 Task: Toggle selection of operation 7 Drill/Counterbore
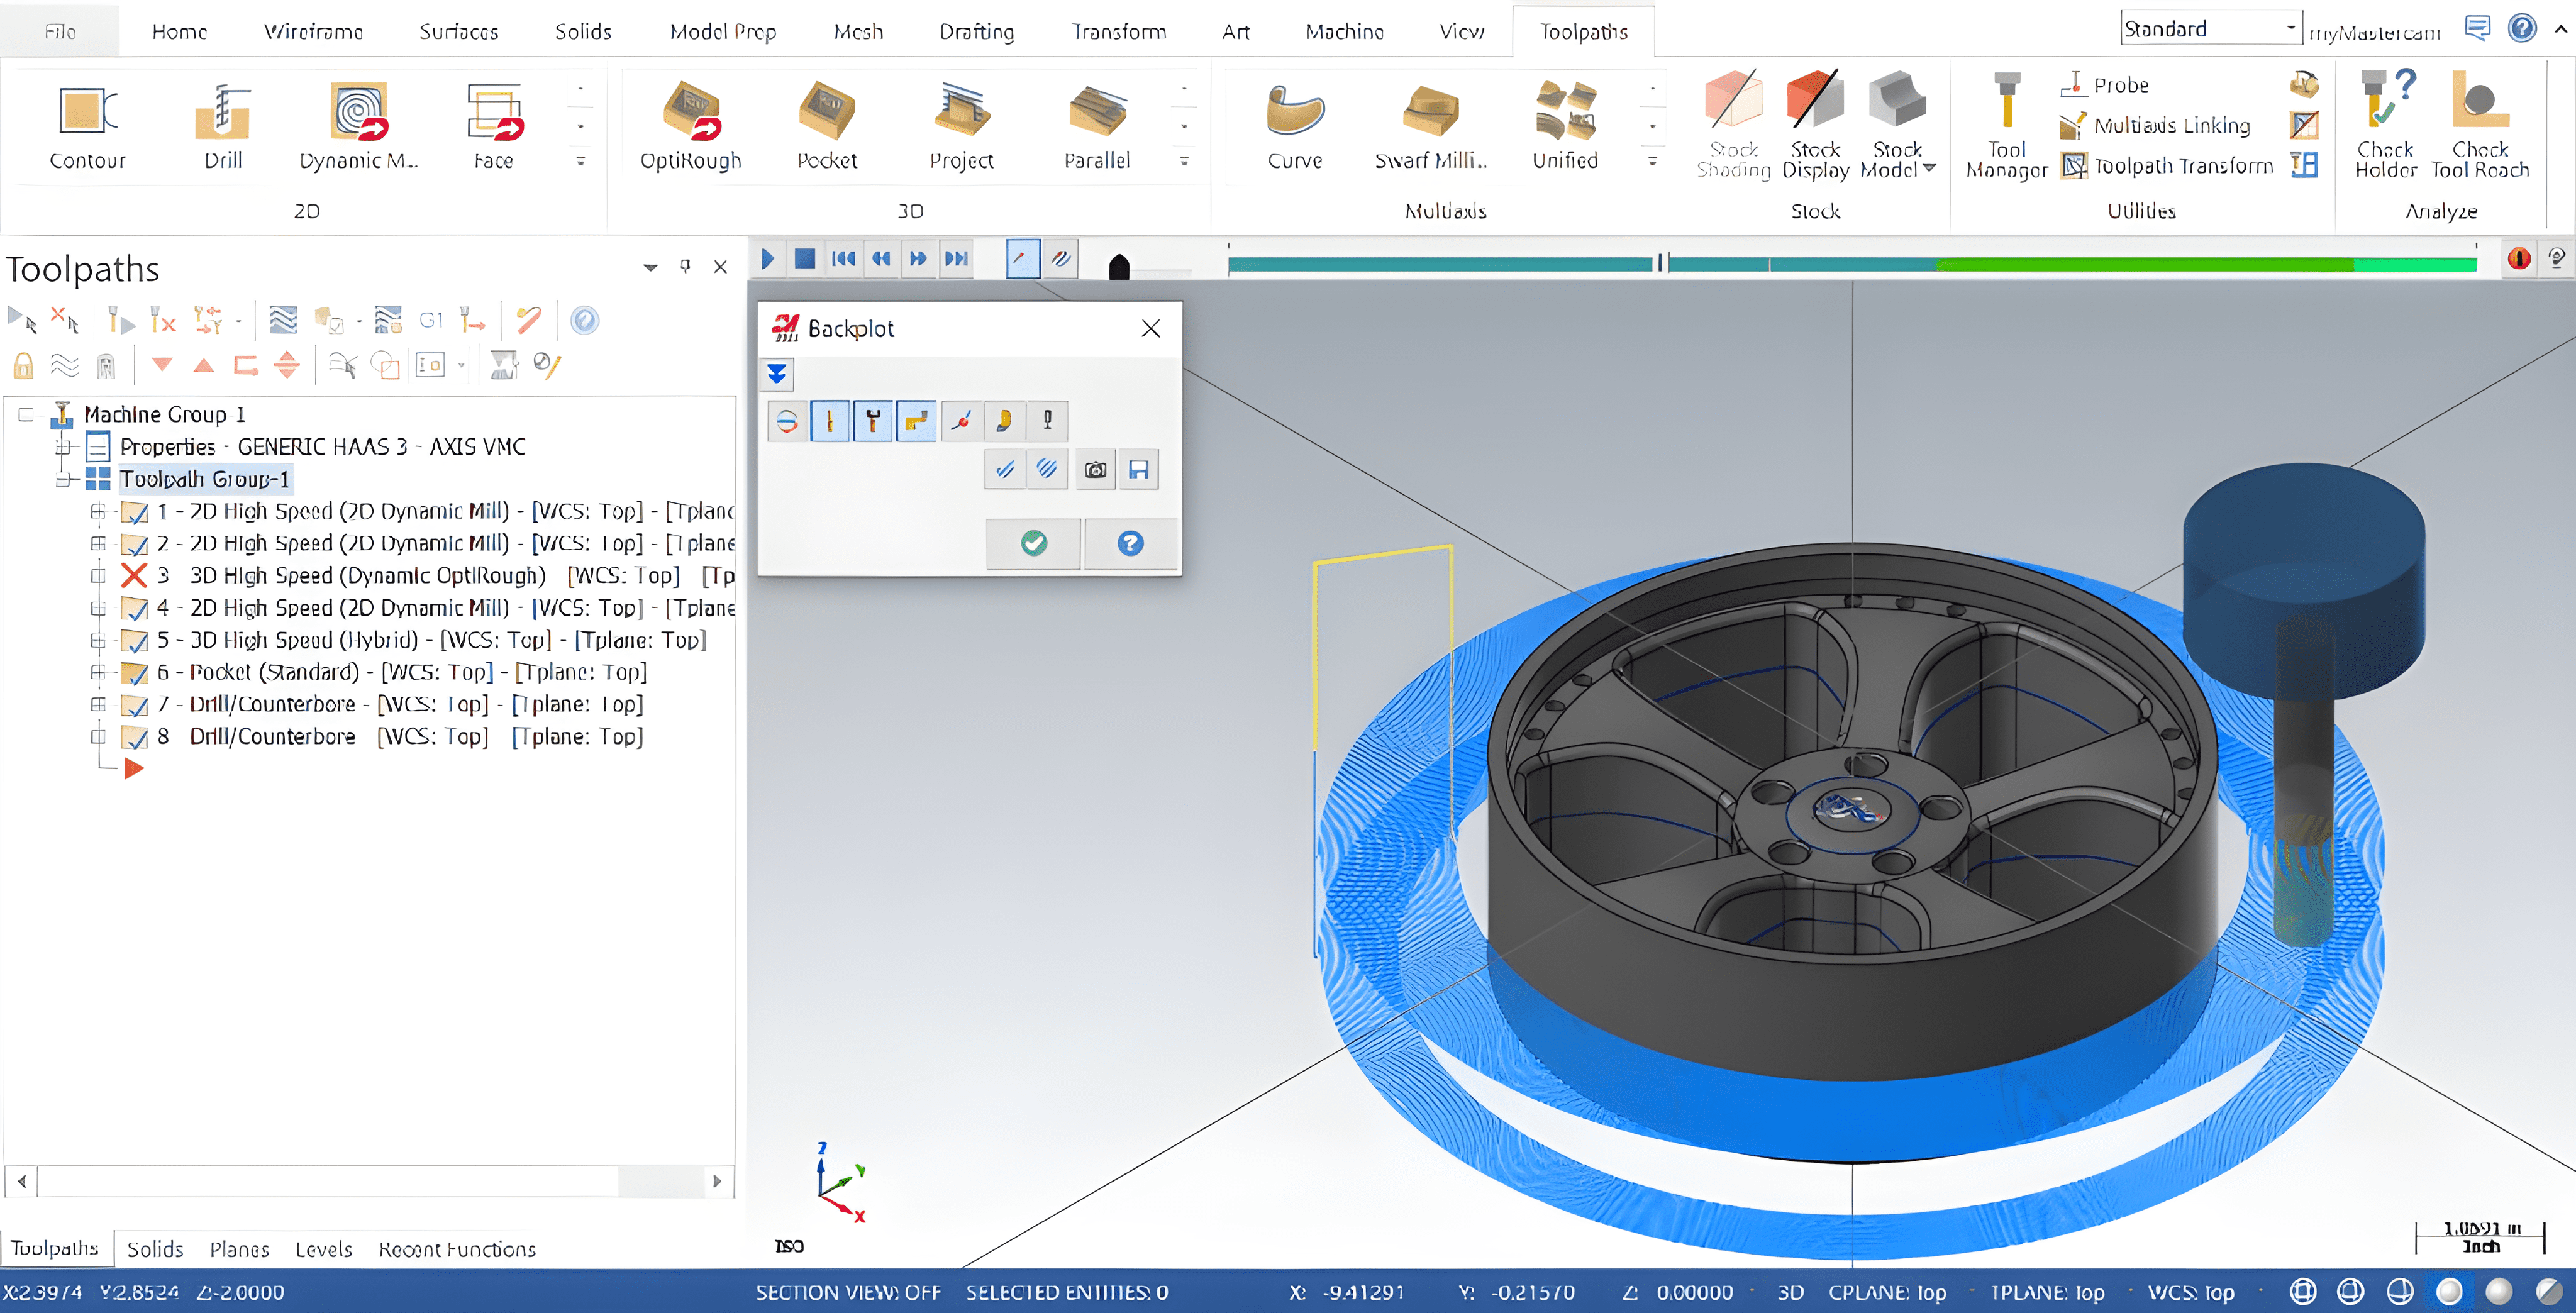point(134,705)
